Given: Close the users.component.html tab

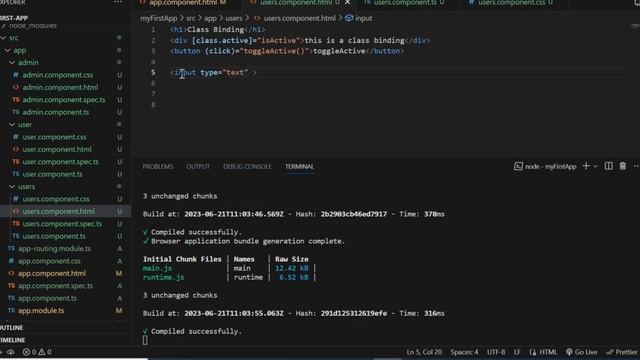Looking at the screenshot, I should pos(347,3).
